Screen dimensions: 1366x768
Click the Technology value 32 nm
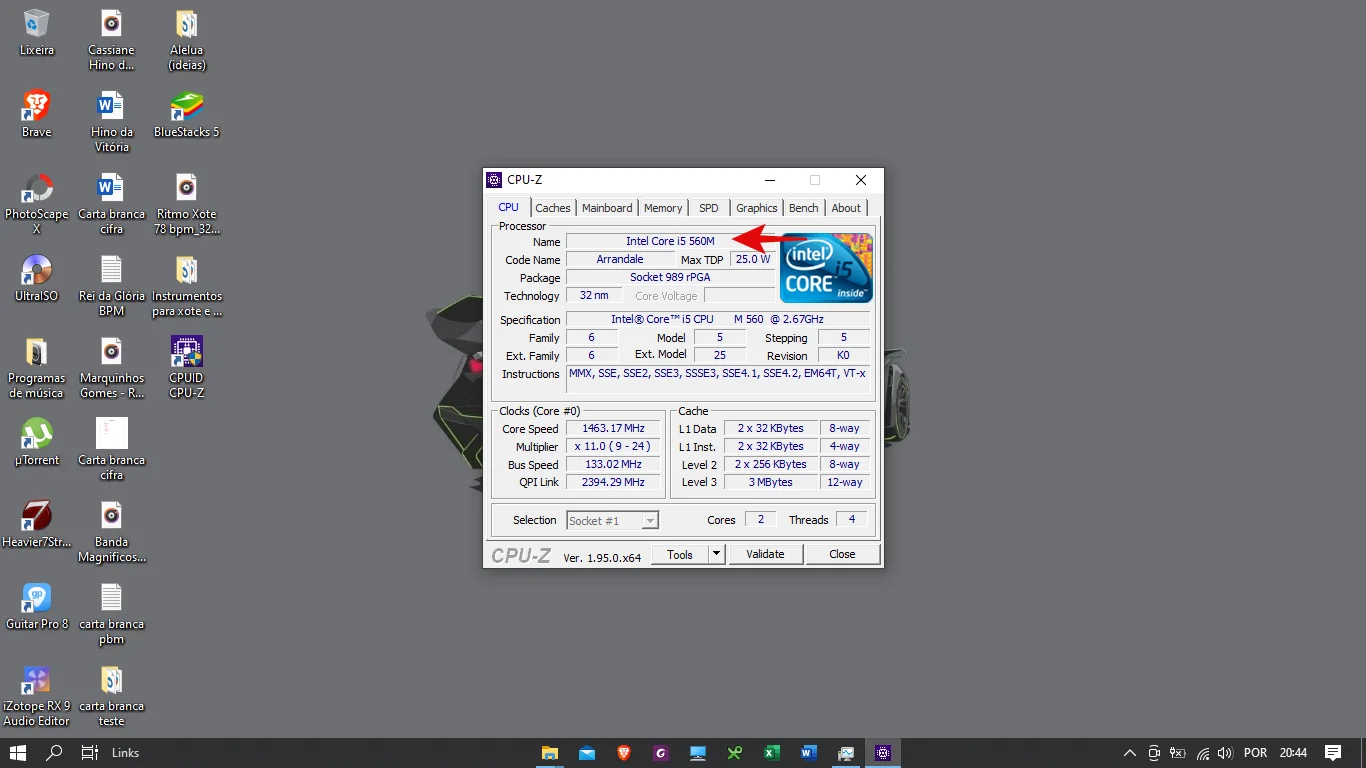coord(594,295)
